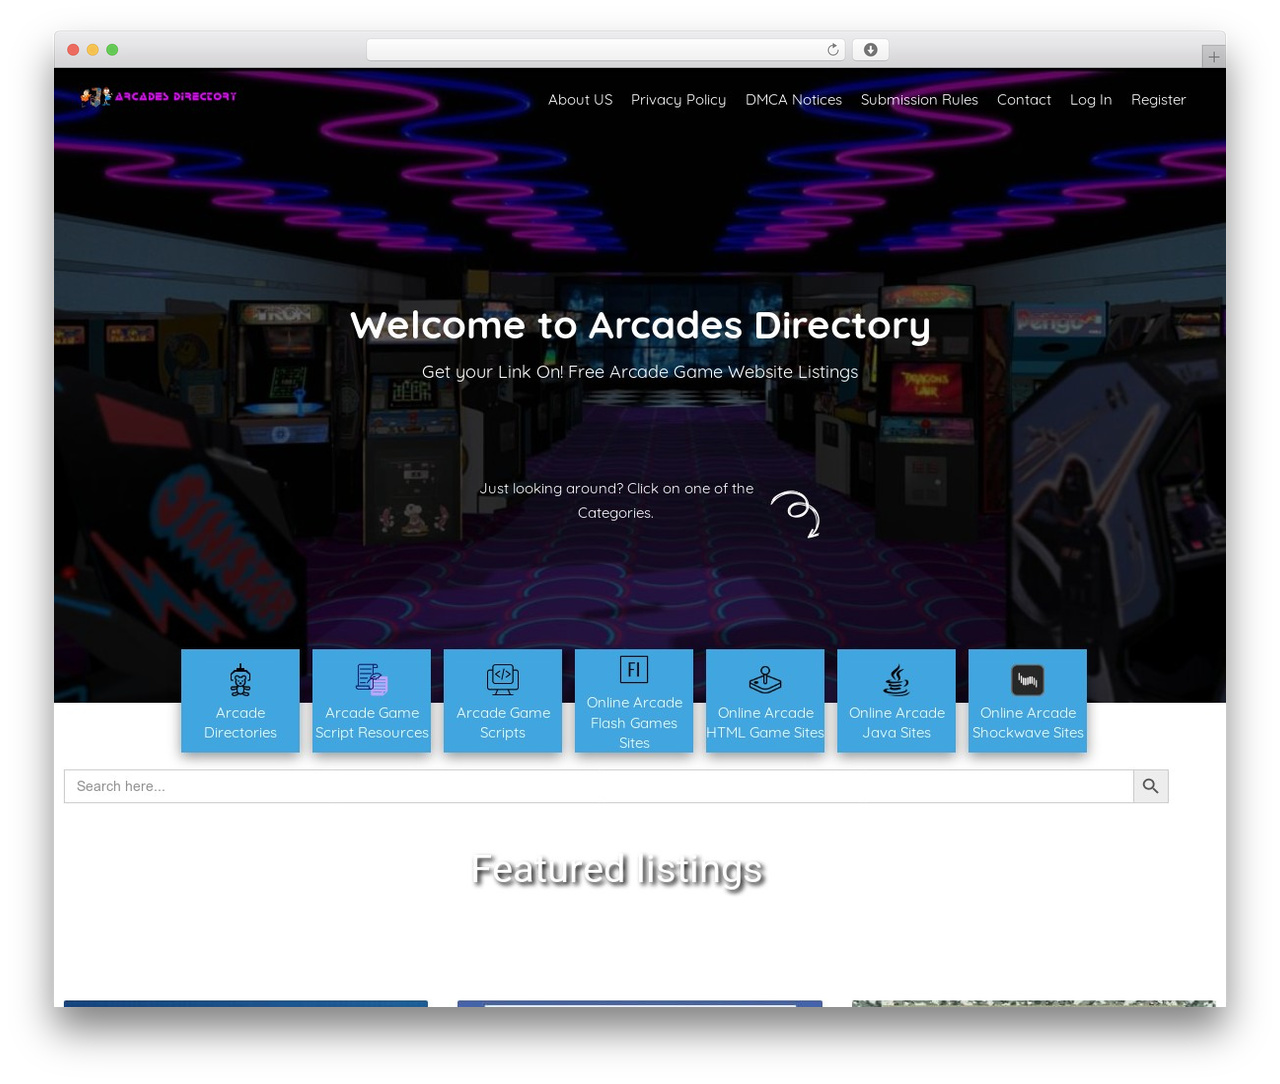1280x1084 pixels.
Task: Click the Arcade Directories robot icon
Action: point(240,680)
